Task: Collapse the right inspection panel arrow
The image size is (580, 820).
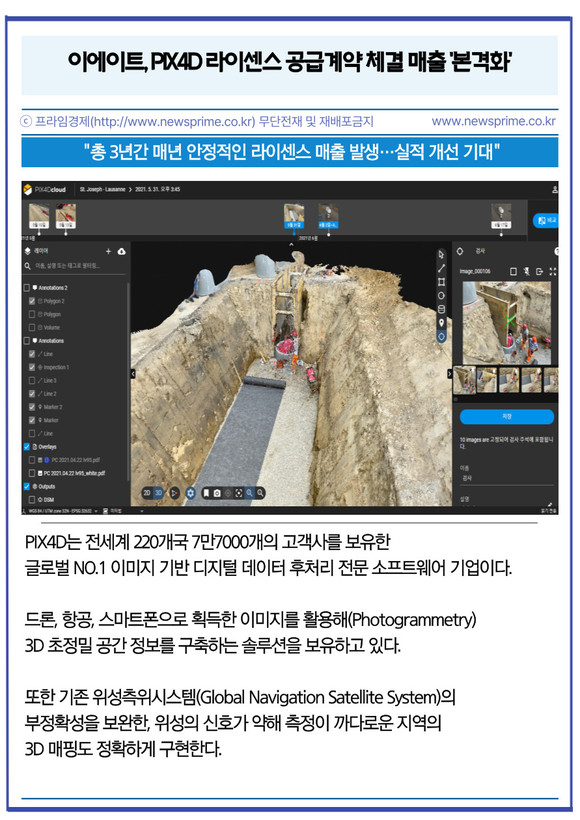Action: 449,373
